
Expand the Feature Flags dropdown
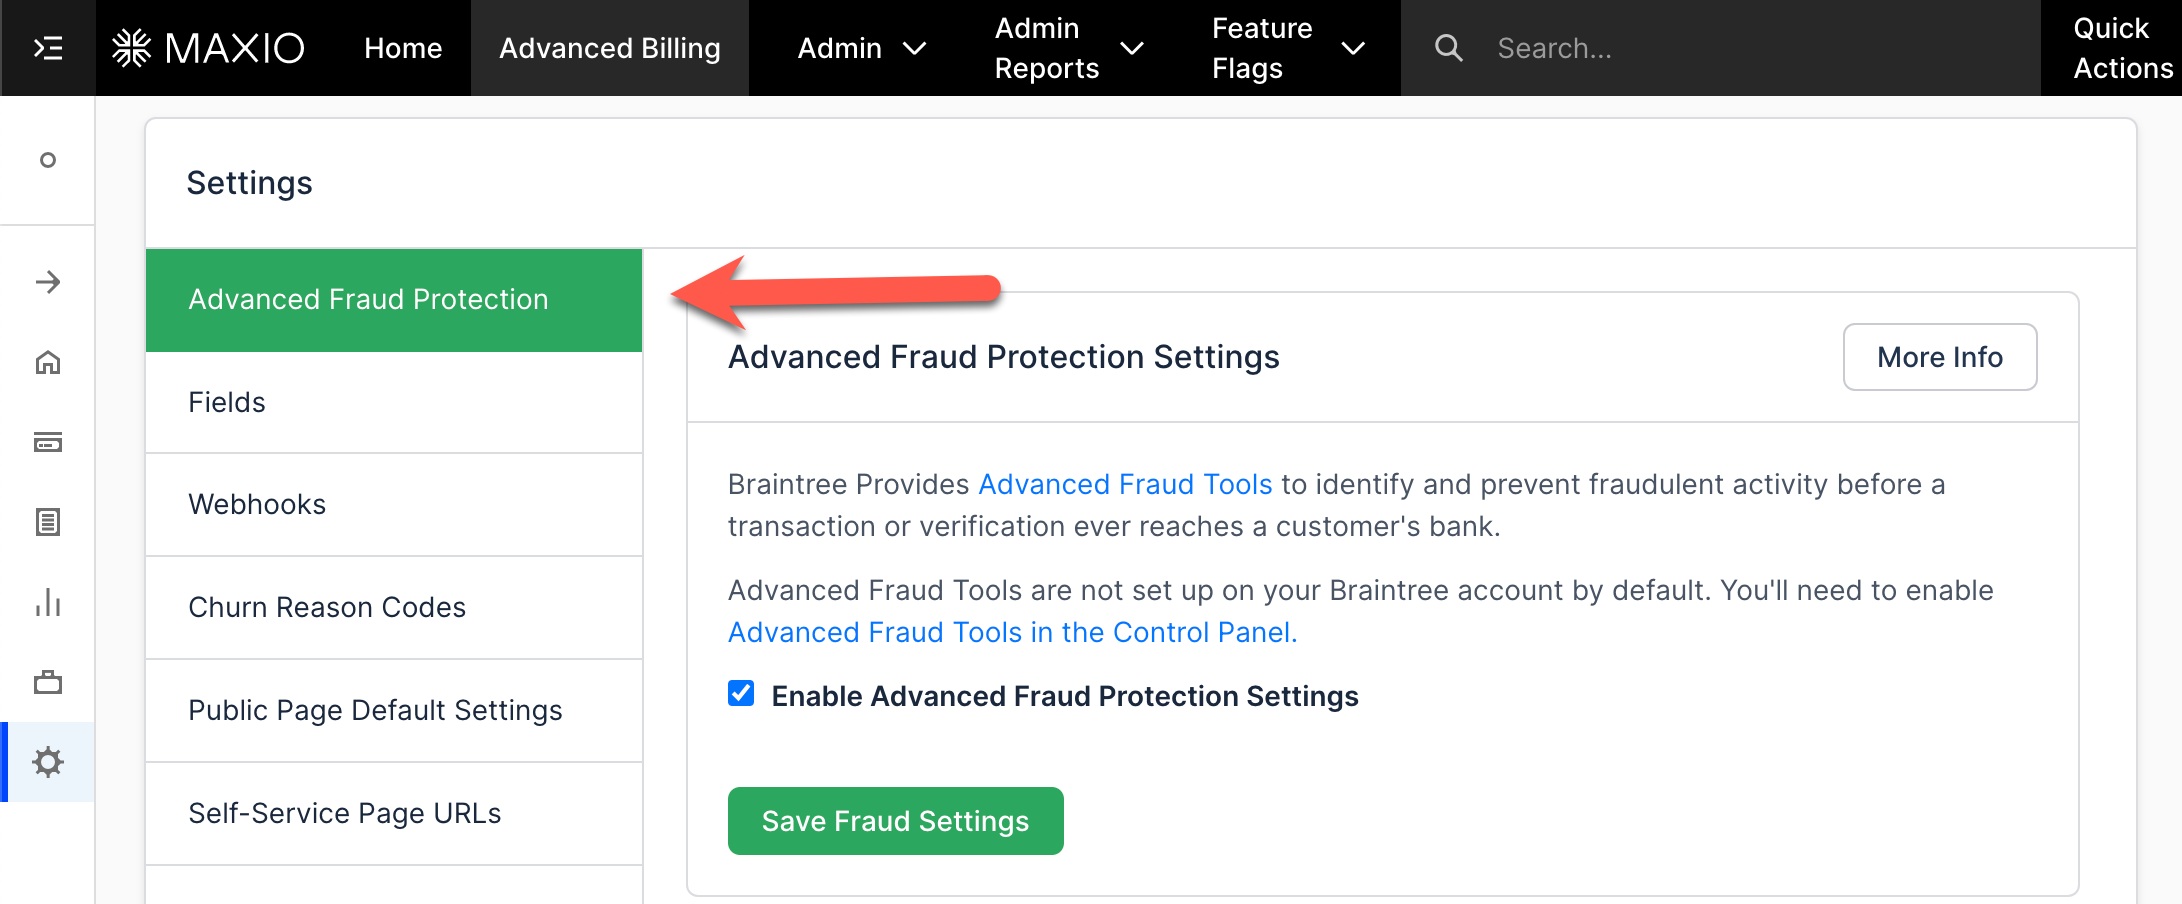pos(1288,48)
